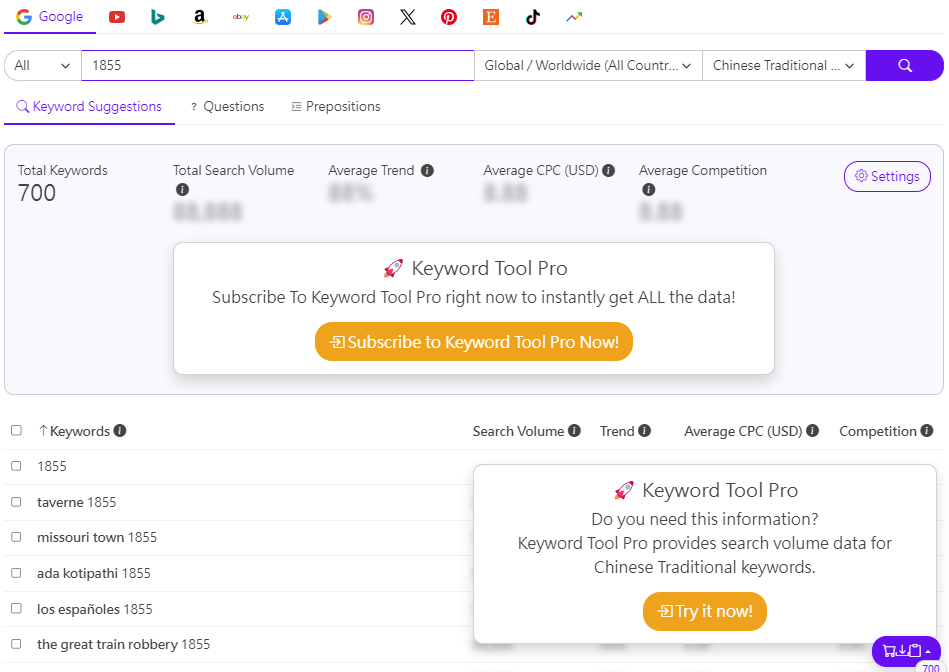Click 'the great train robbery 1855' text

123,644
